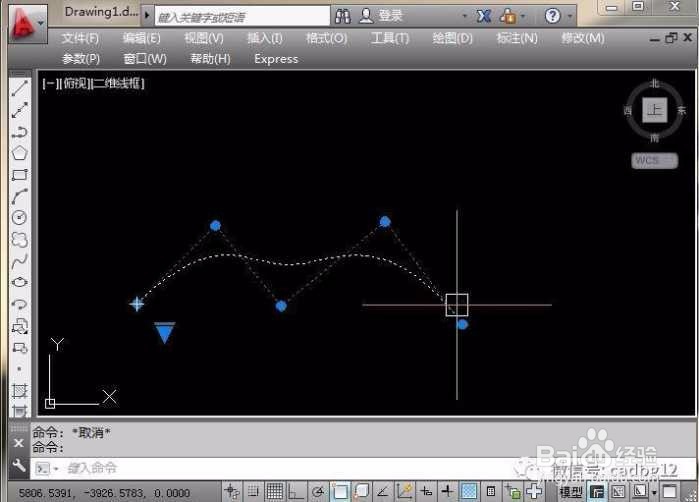Open the Help question mark icon
This screenshot has height=502, width=699.
point(553,16)
